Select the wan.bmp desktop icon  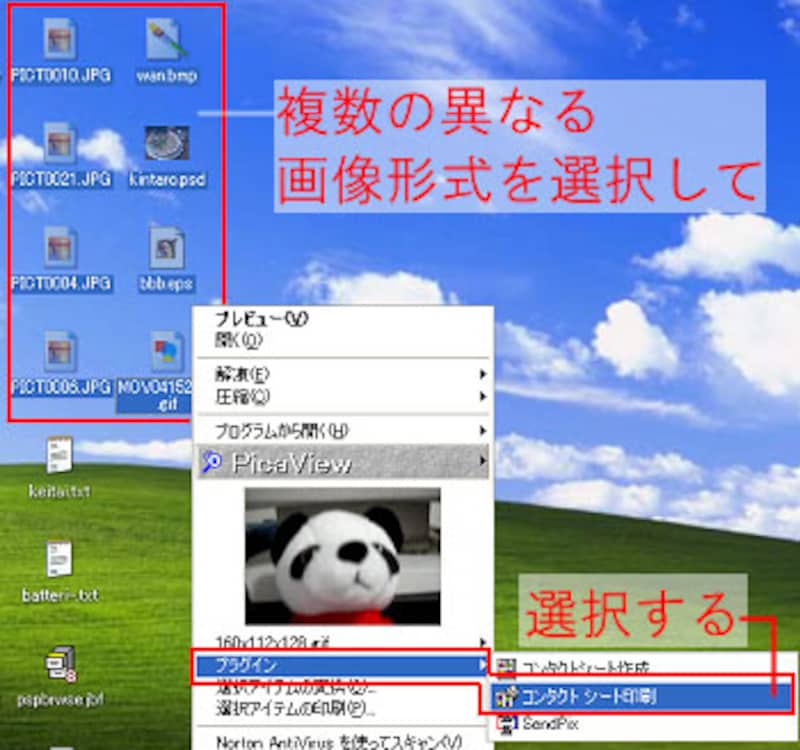coord(167,39)
